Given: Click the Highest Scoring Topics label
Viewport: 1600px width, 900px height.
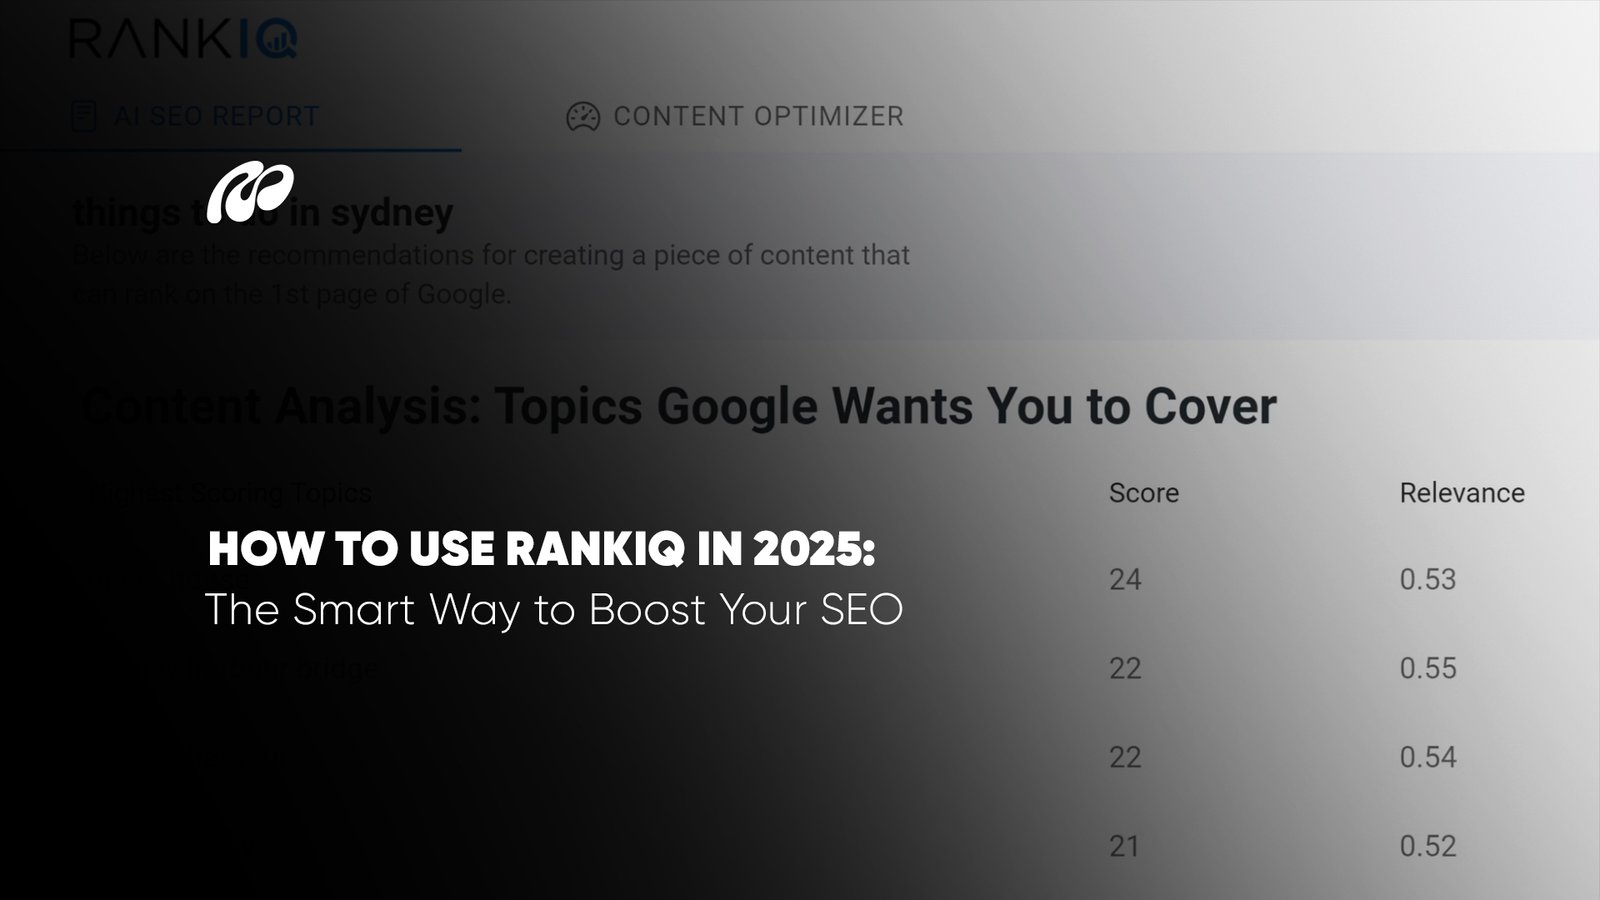Looking at the screenshot, I should (232, 493).
